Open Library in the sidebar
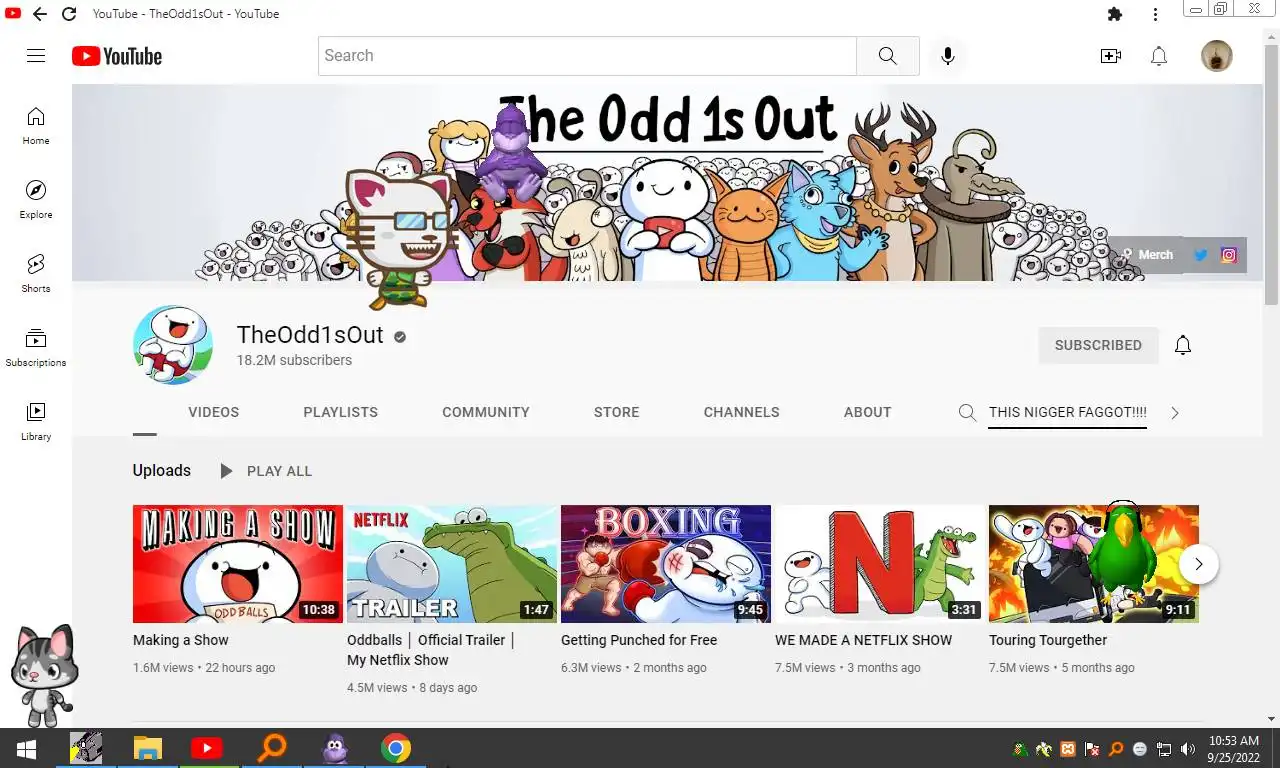1280x768 pixels. point(36,422)
